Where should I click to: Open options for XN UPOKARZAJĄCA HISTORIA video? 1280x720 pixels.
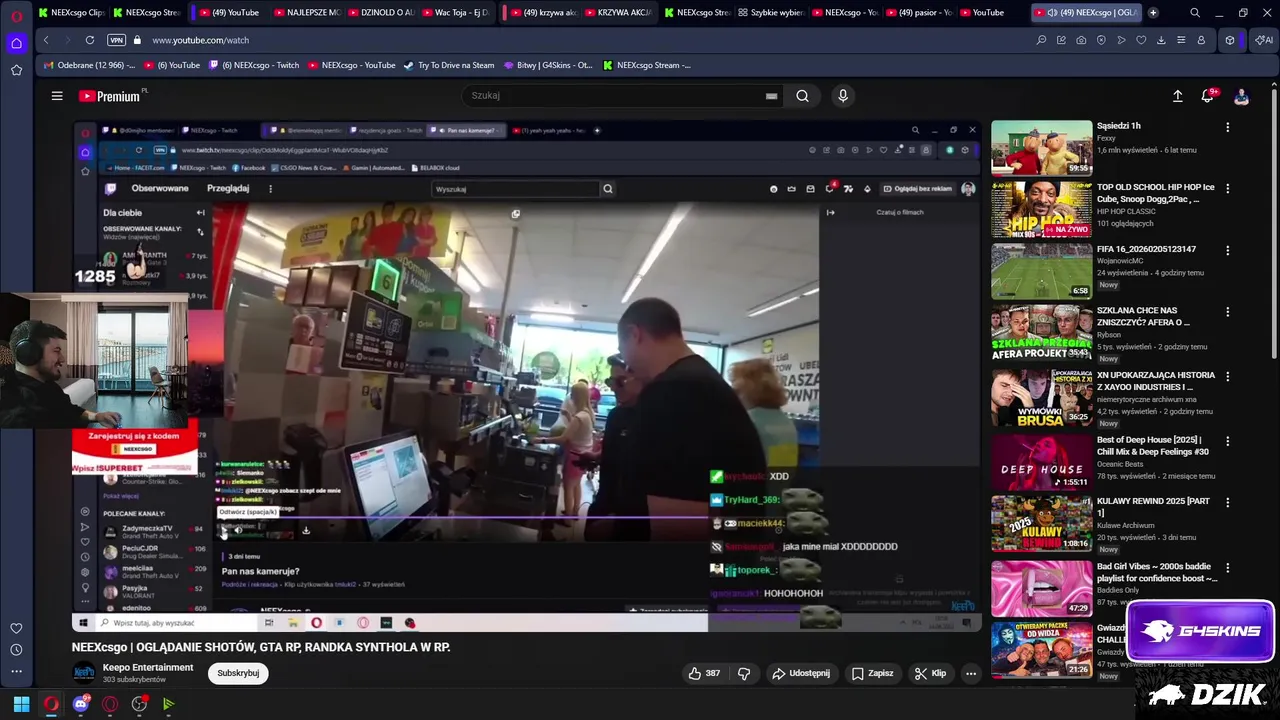click(1228, 377)
